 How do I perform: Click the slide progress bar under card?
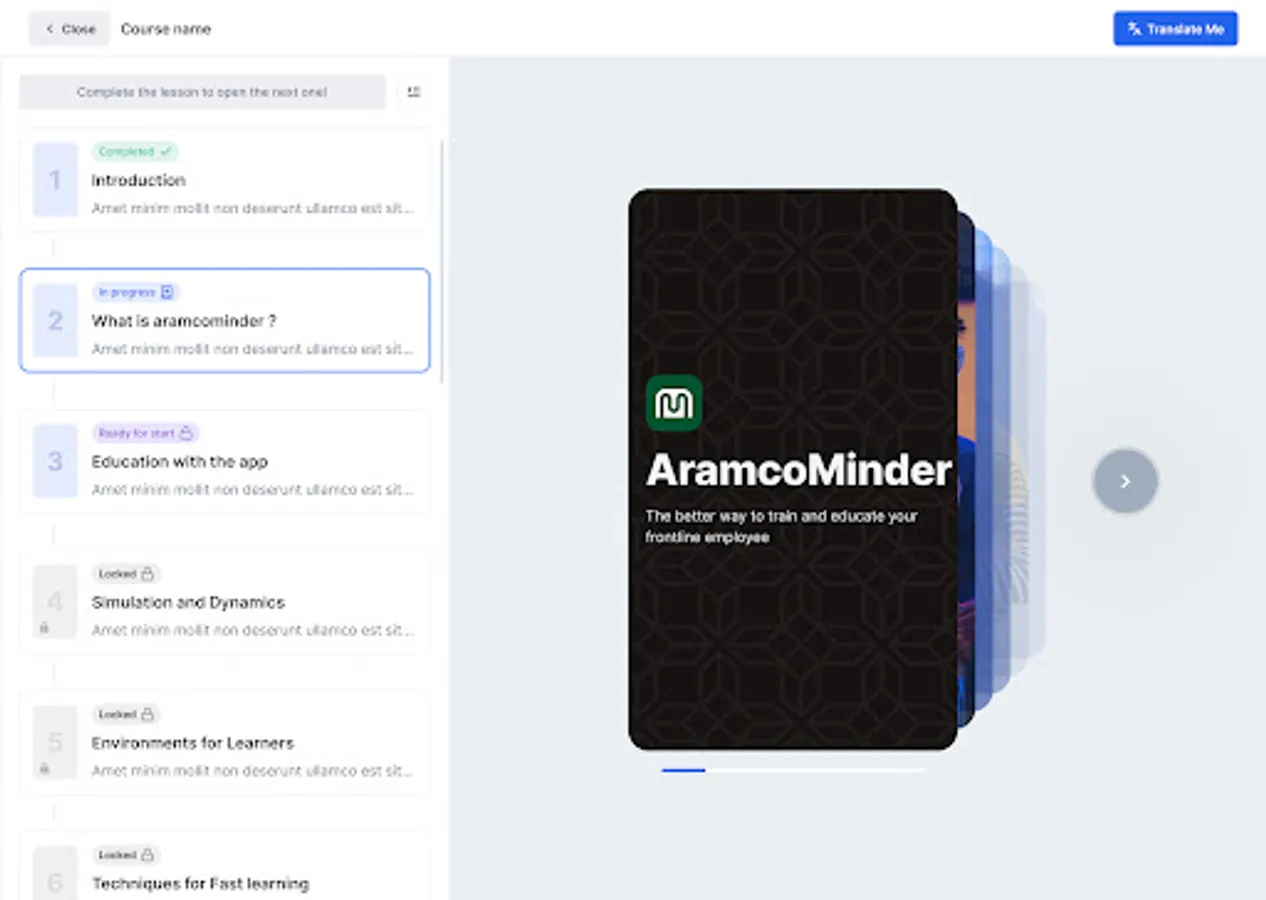tap(793, 770)
